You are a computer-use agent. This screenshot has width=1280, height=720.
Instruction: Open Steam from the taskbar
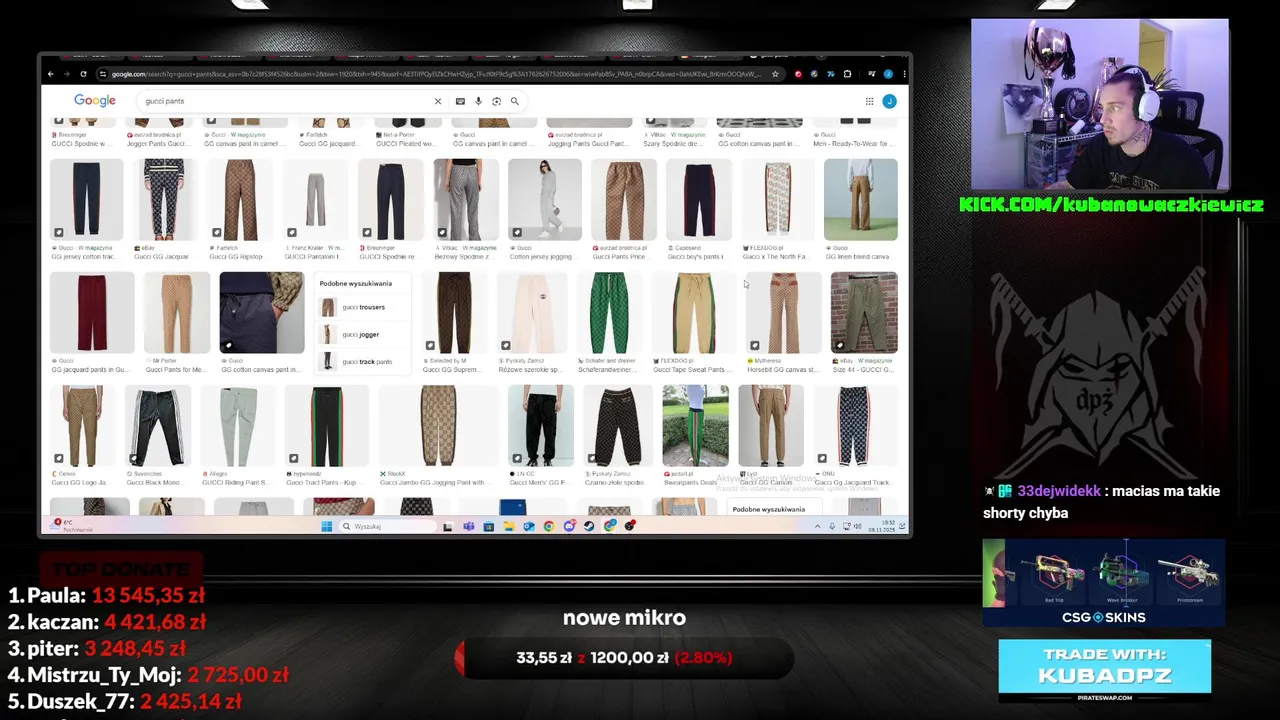coord(589,526)
